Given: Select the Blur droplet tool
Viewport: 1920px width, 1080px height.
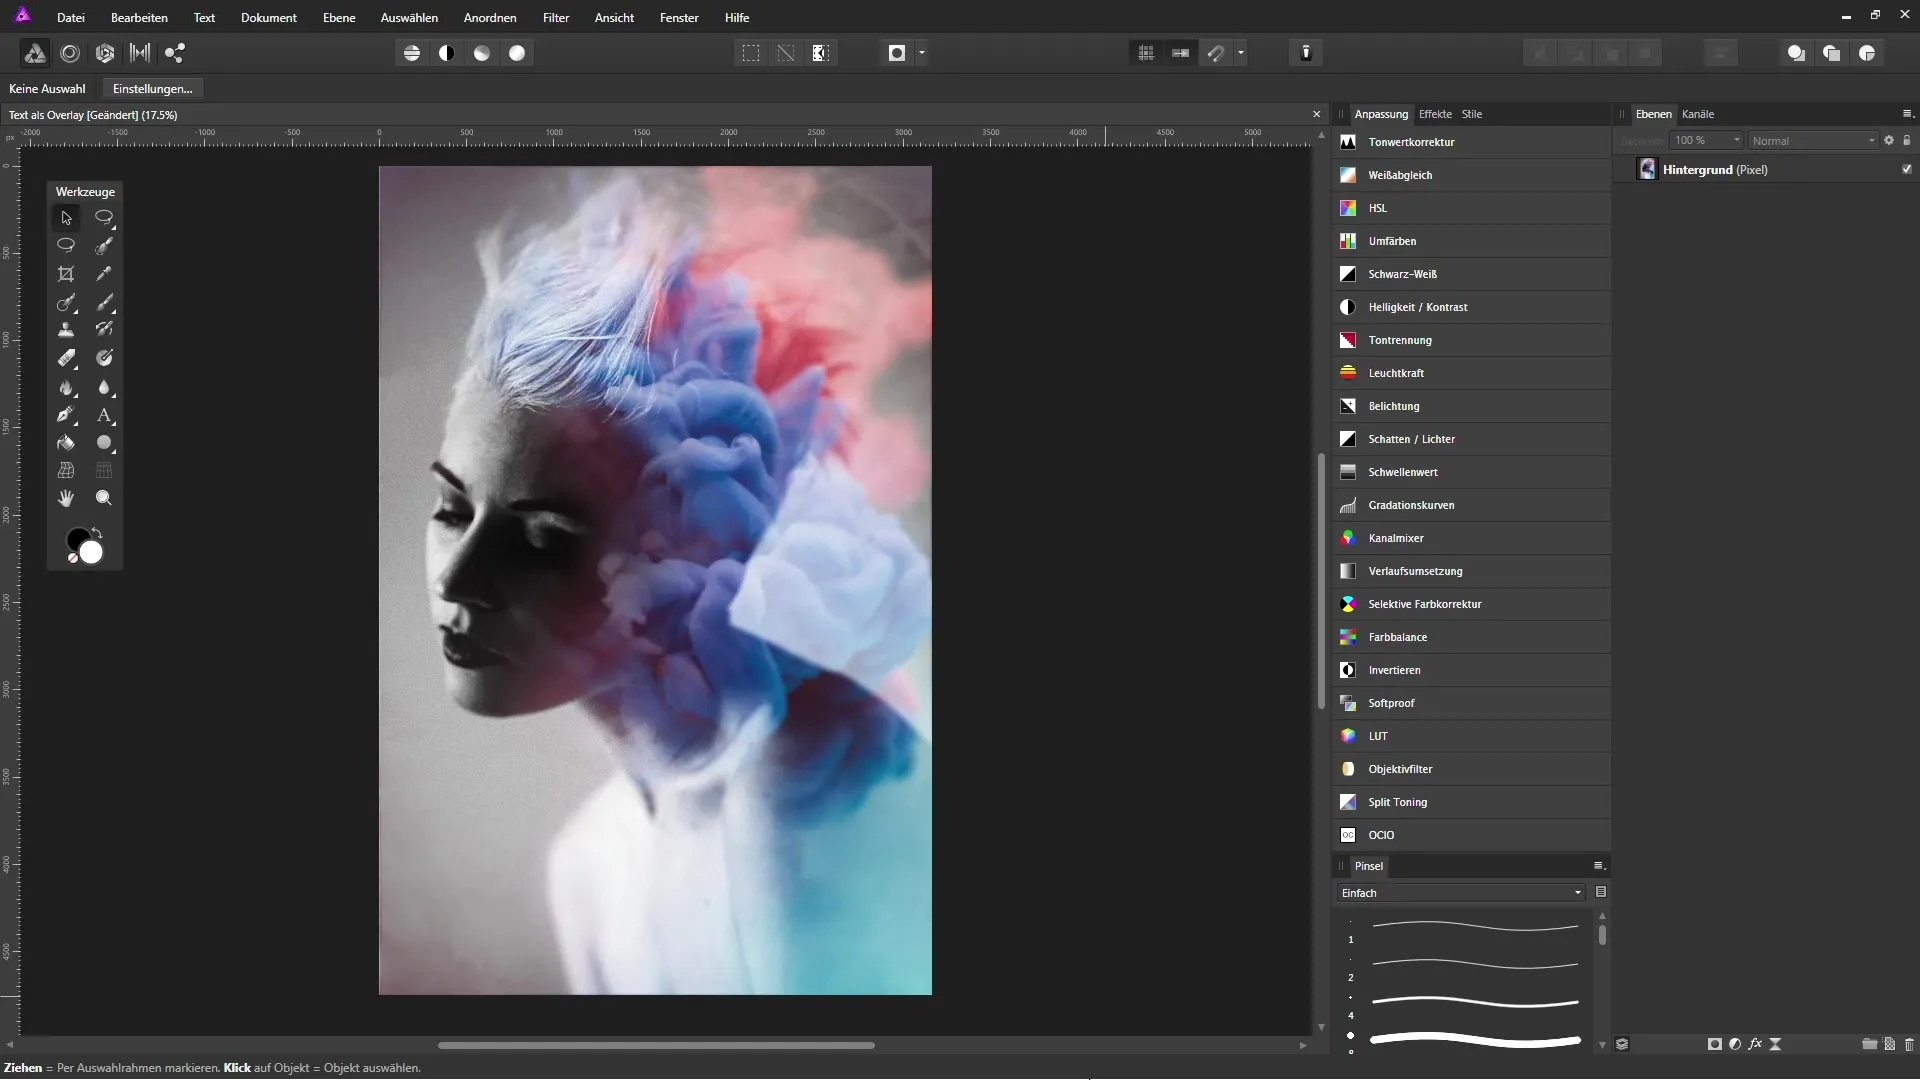Looking at the screenshot, I should click(x=104, y=387).
